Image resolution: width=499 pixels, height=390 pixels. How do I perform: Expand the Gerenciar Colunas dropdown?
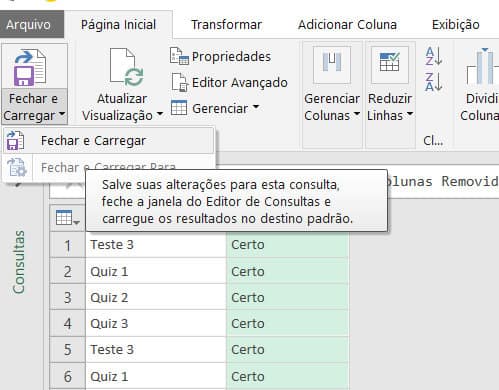click(x=356, y=114)
